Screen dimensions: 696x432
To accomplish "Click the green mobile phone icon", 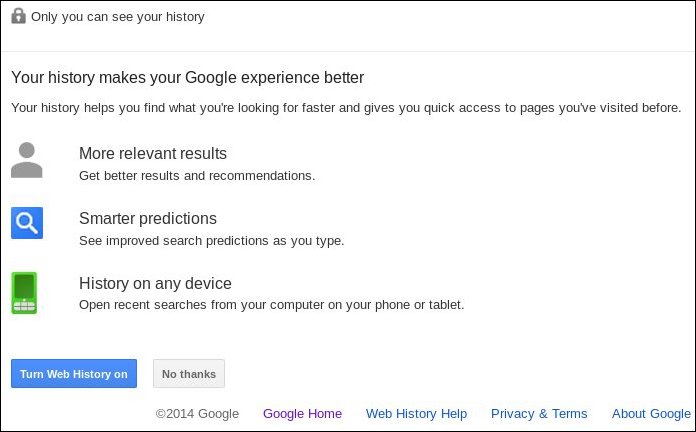I will pyautogui.click(x=24, y=293).
